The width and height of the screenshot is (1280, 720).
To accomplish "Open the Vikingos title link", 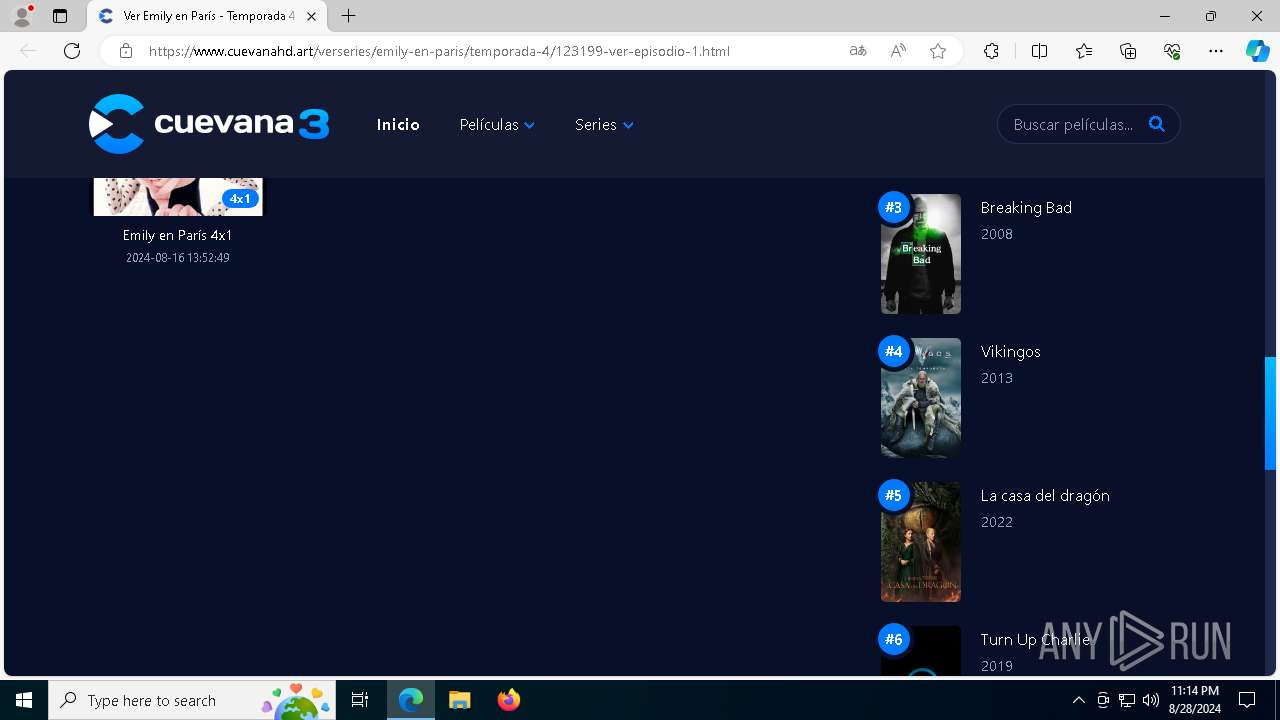I will pyautogui.click(x=1010, y=352).
